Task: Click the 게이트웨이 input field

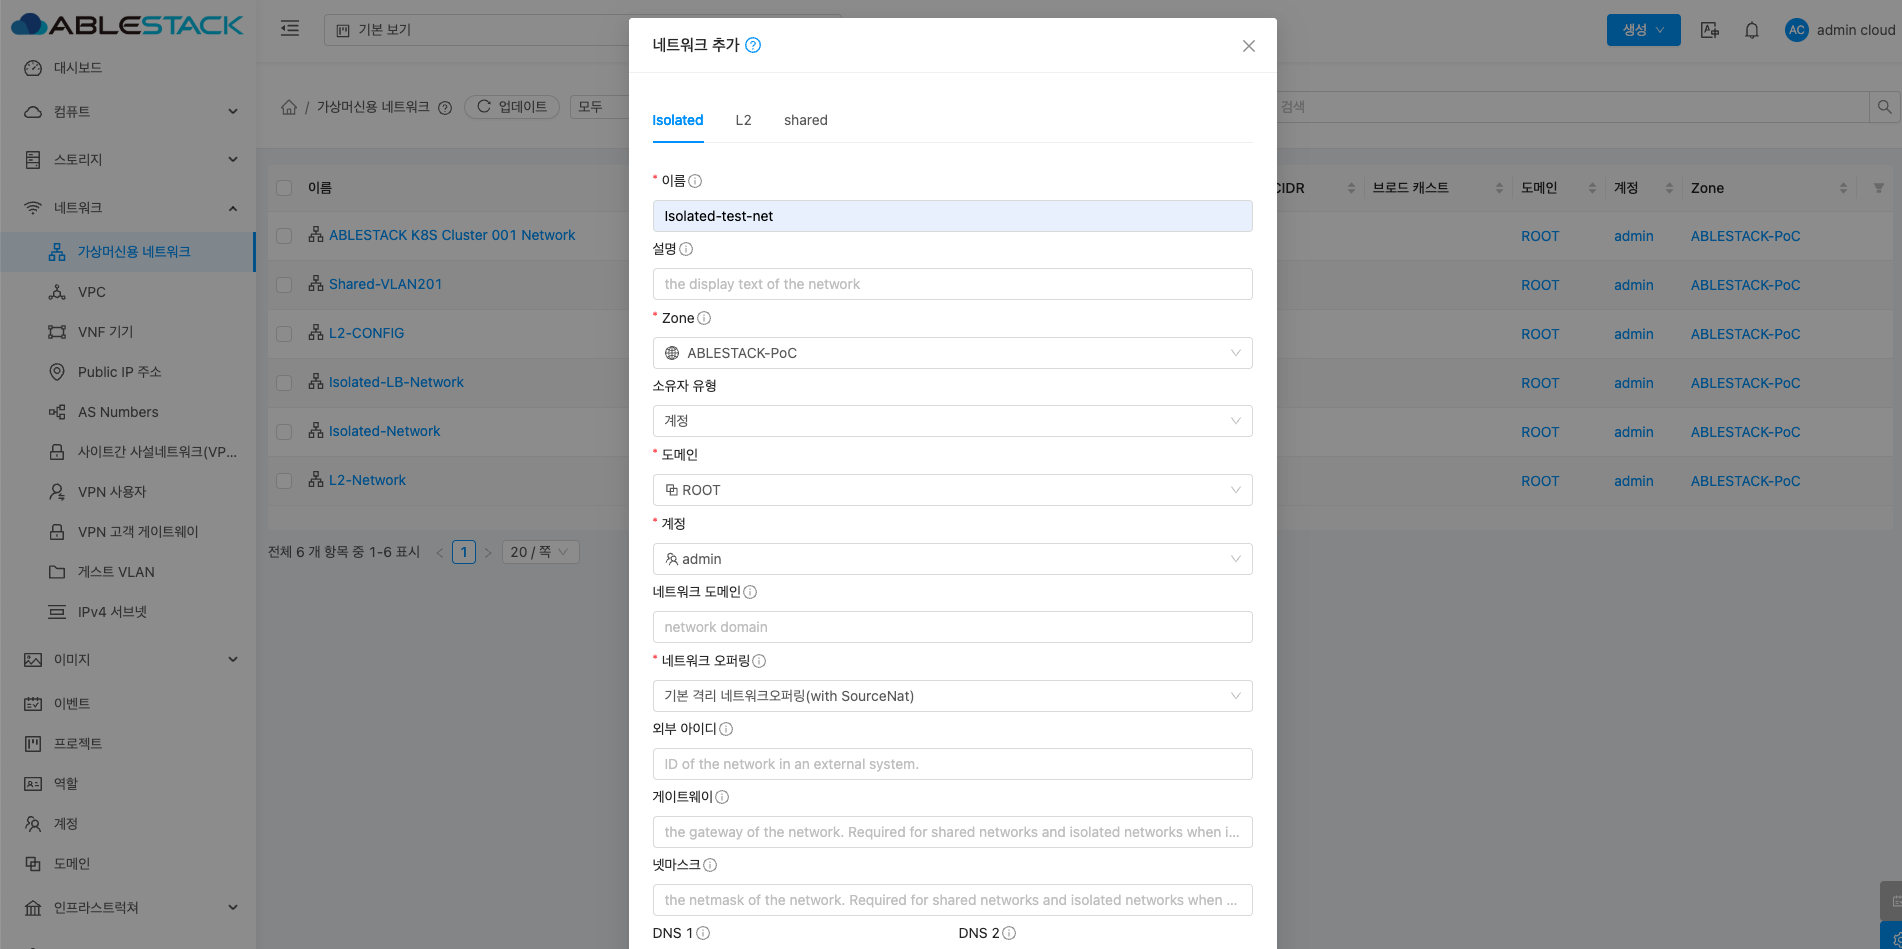Action: point(951,832)
